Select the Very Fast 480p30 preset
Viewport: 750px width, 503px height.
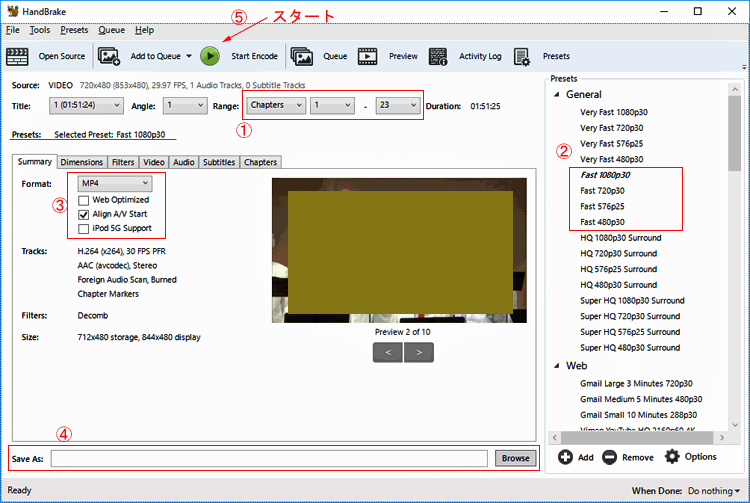612,159
